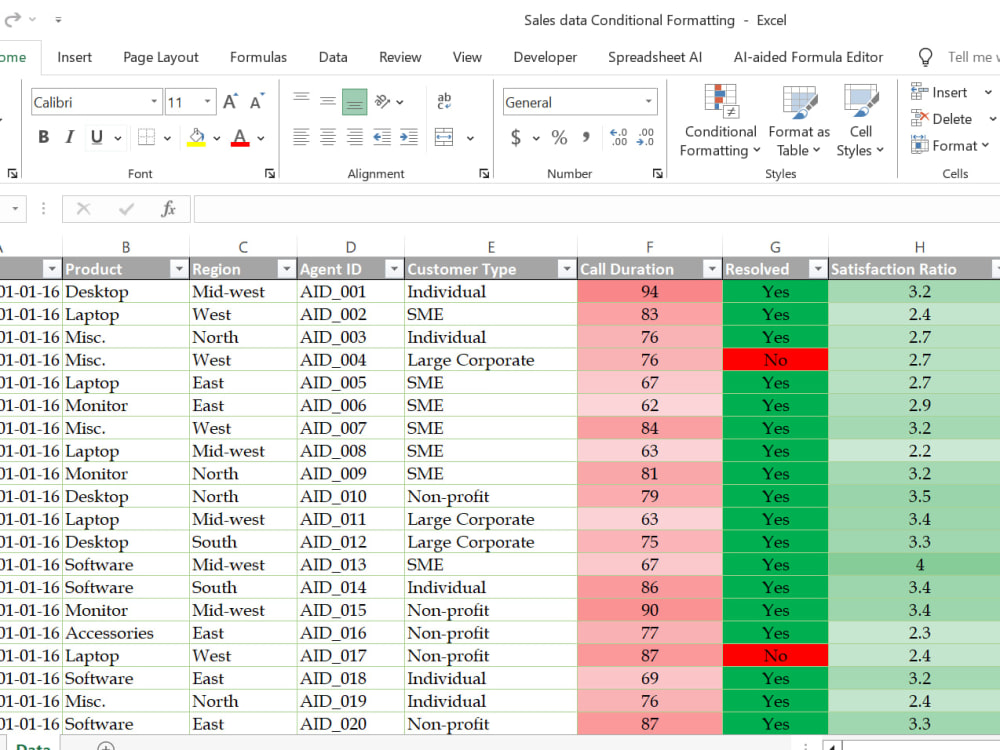This screenshot has height=750, width=1000.
Task: Open Font dialog launcher
Action: tap(270, 173)
